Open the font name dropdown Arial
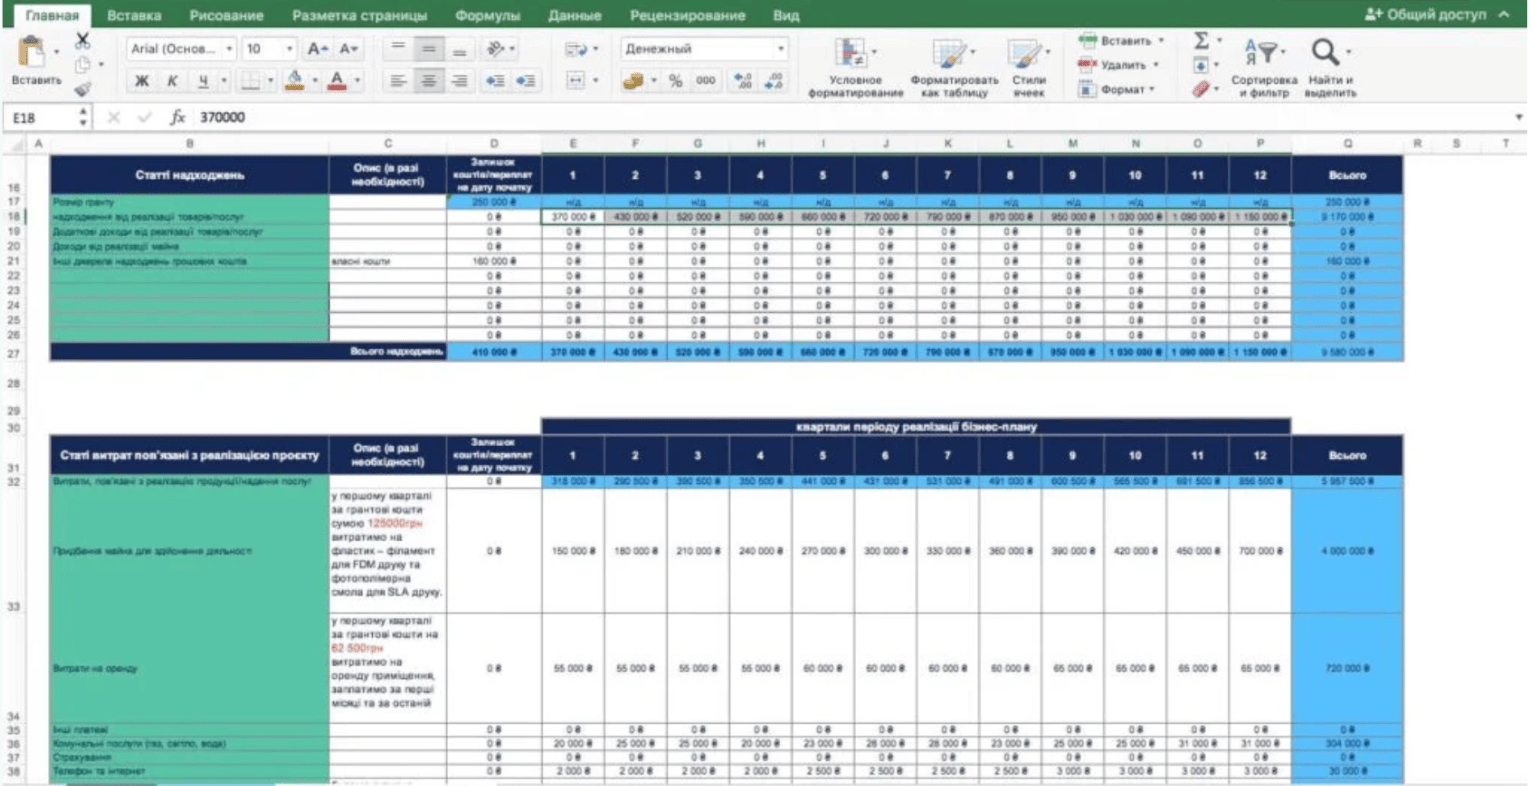The height and width of the screenshot is (786, 1534). [181, 49]
